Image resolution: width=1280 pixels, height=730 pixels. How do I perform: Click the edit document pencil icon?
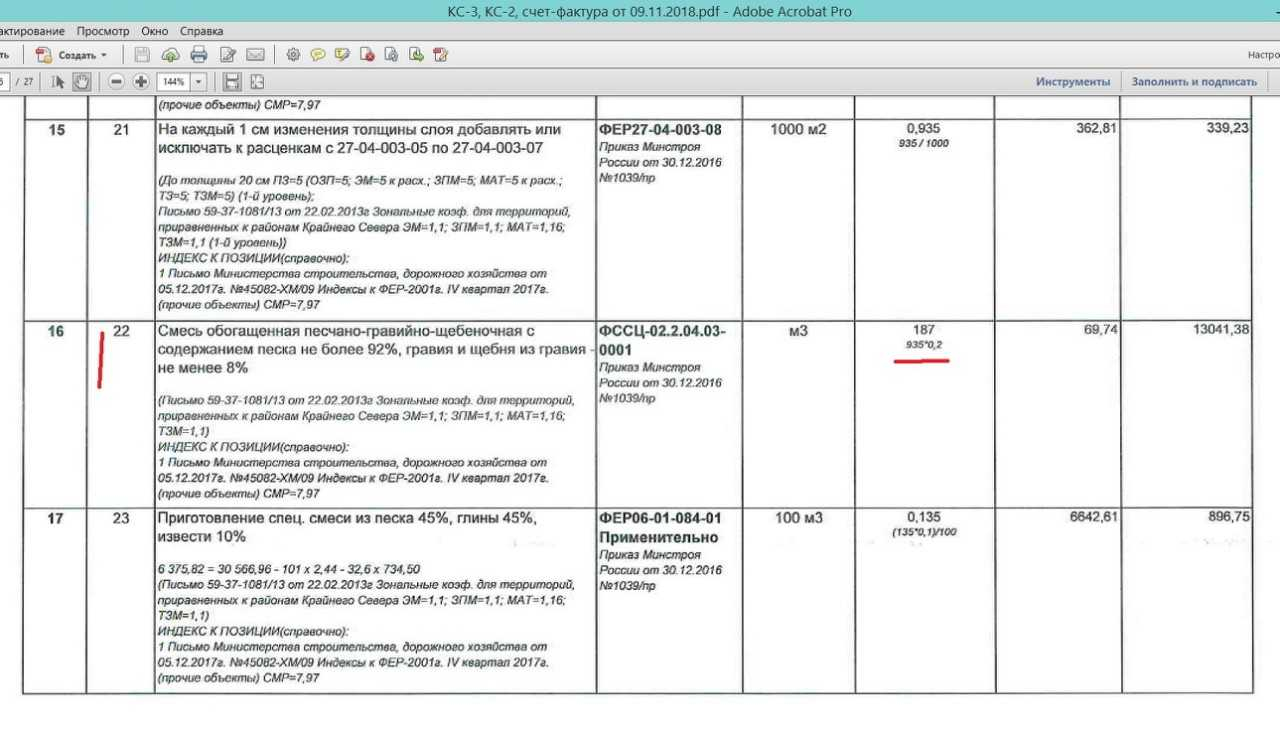tap(228, 55)
